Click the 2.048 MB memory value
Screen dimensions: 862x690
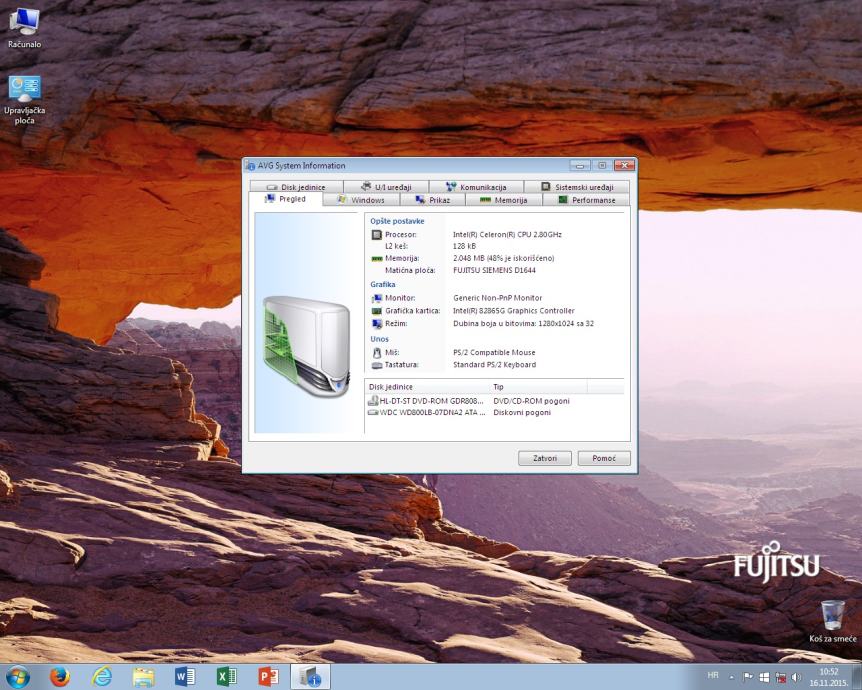[x=504, y=258]
